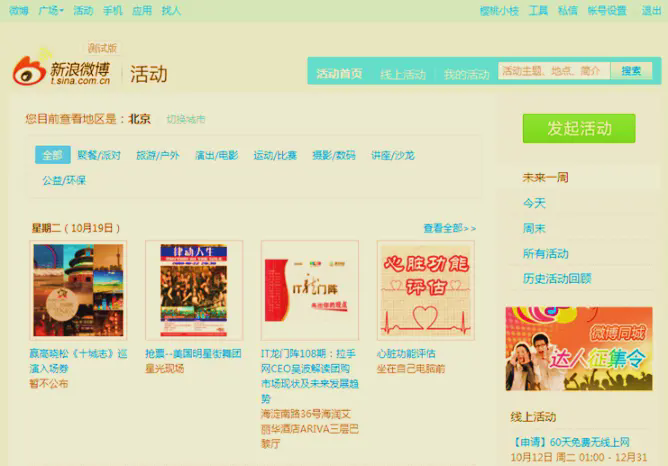The height and width of the screenshot is (466, 668).
Task: Click the Sina Weibo eye logo
Action: (x=29, y=71)
